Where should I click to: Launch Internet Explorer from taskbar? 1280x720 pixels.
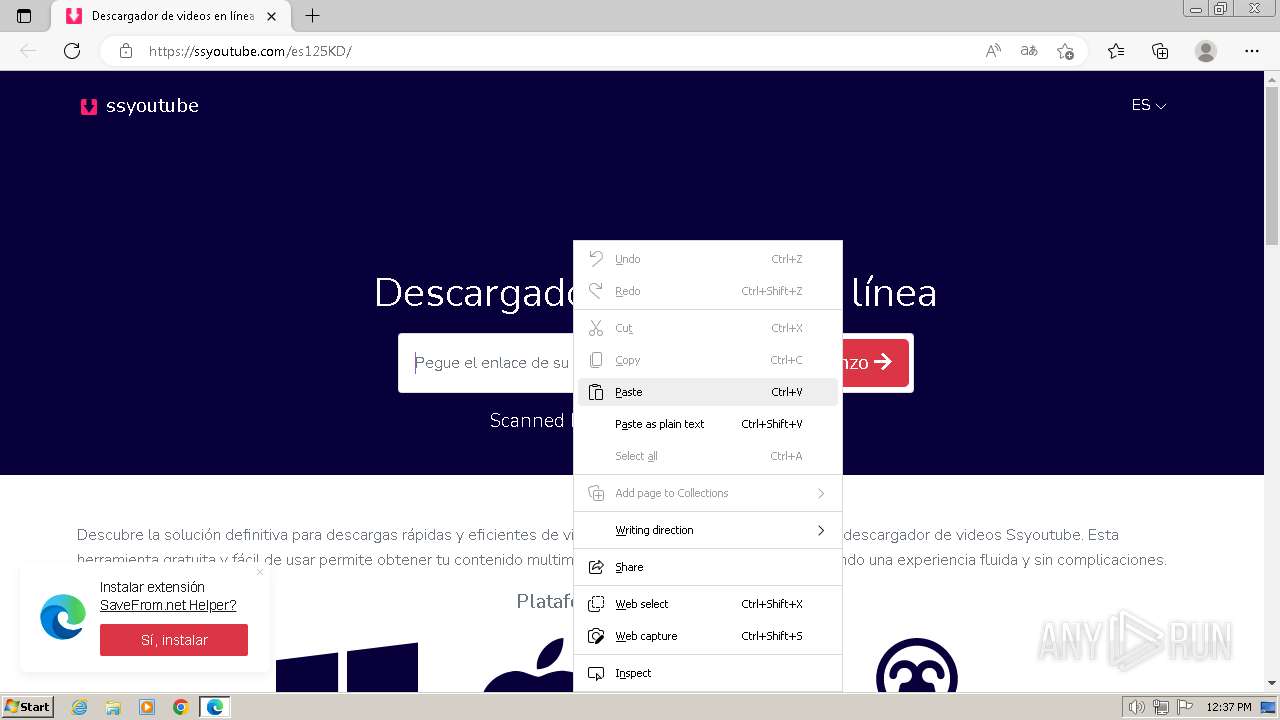click(x=80, y=707)
